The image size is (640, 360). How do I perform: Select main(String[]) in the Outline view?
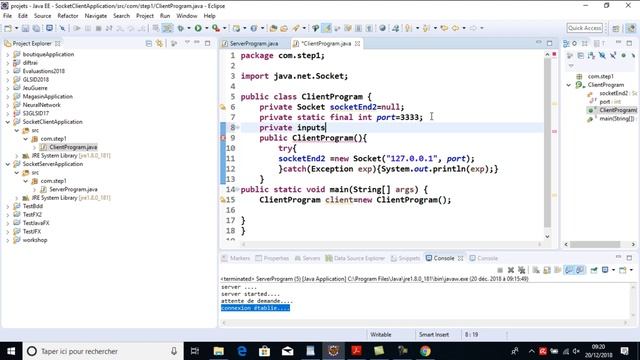612,119
